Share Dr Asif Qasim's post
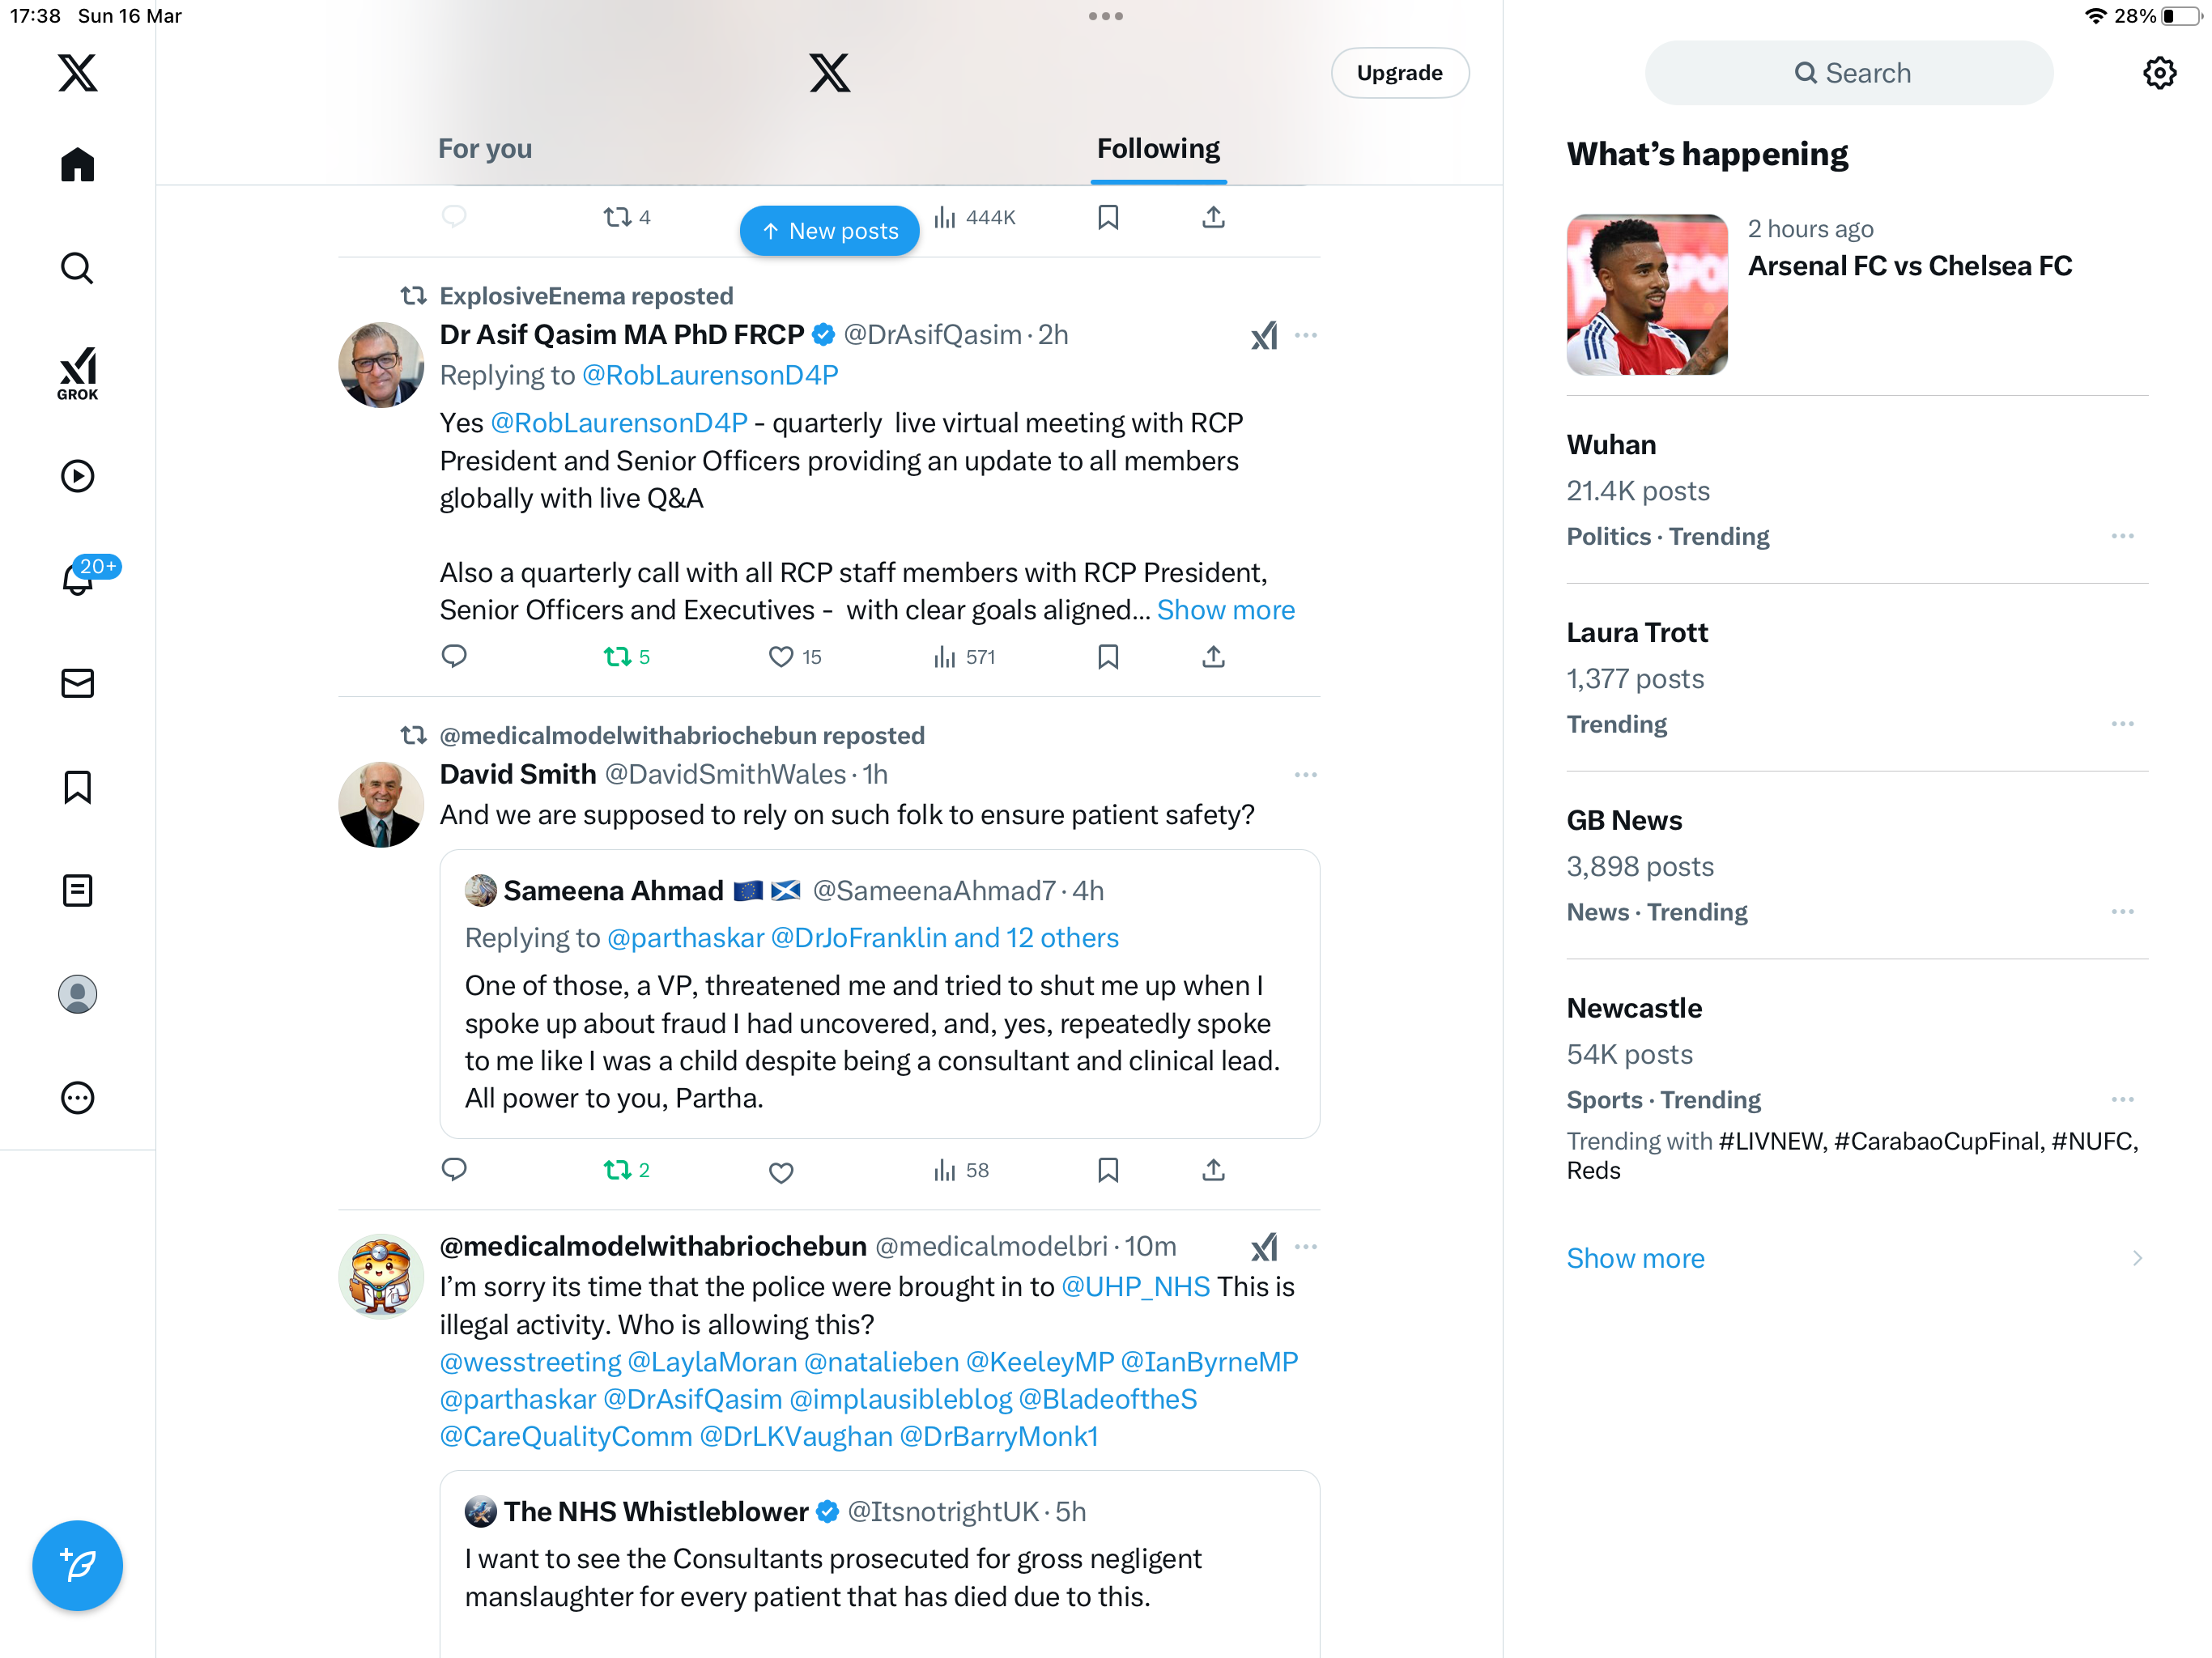This screenshot has height=1658, width=2212. coord(1213,657)
